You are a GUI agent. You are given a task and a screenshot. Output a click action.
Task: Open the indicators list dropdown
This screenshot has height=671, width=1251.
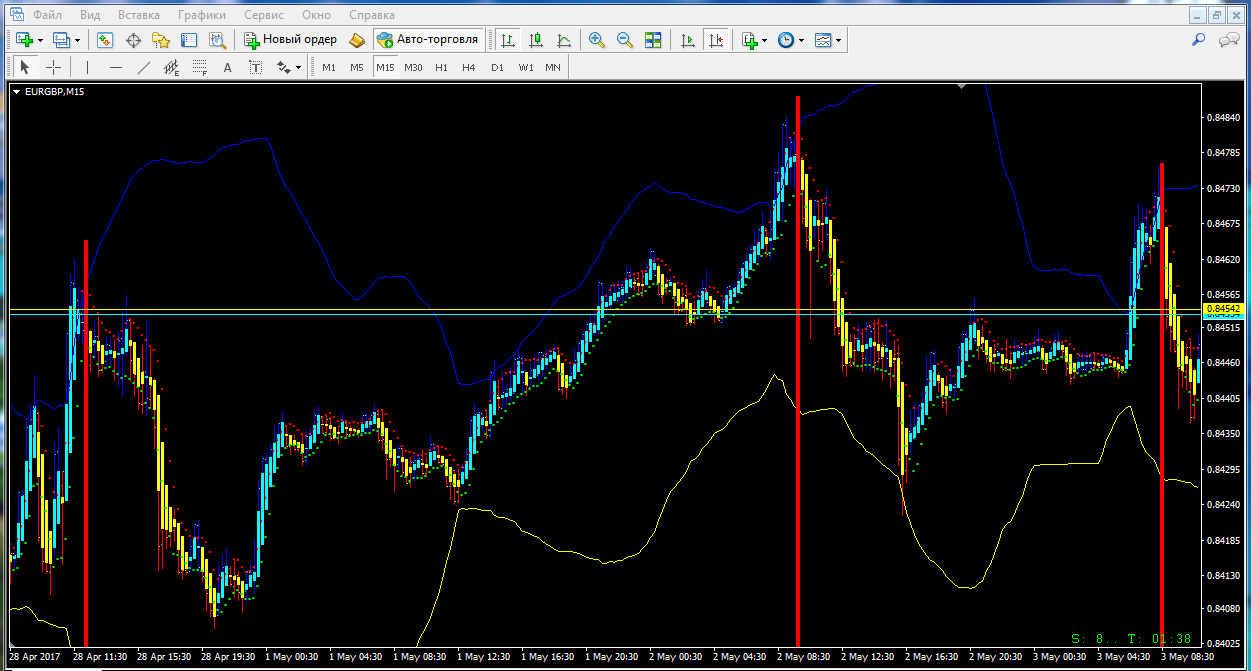765,40
